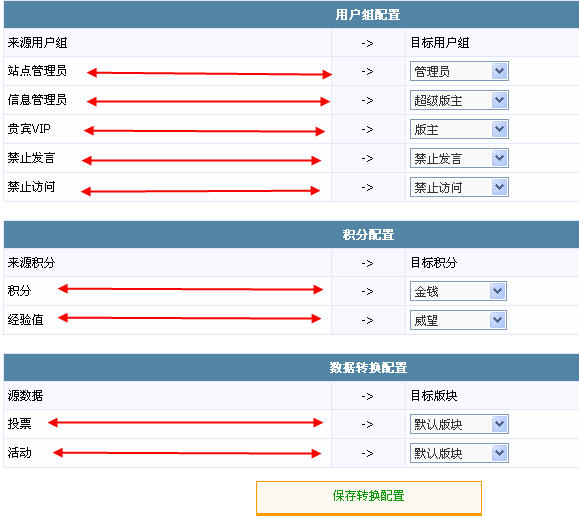Open the 金钱 target points dropdown
Screen dimensions: 579x516
[x=458, y=291]
